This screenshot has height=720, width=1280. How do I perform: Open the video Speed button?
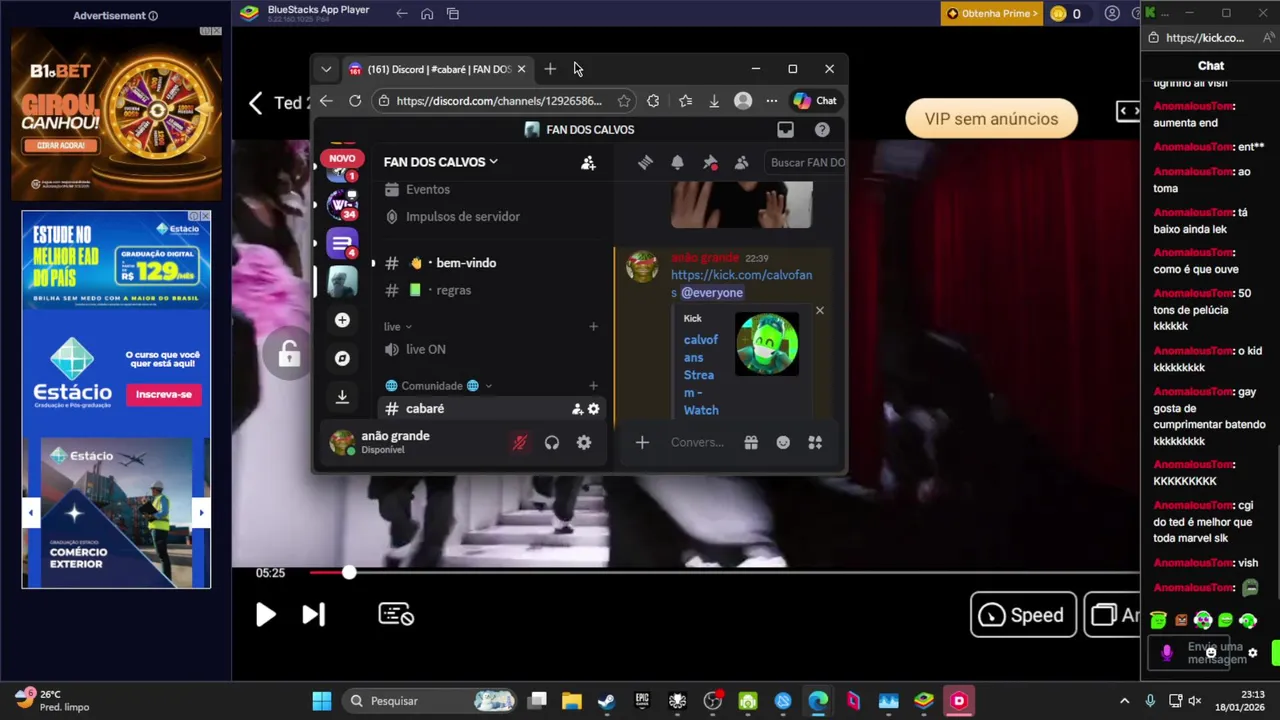coord(1022,615)
